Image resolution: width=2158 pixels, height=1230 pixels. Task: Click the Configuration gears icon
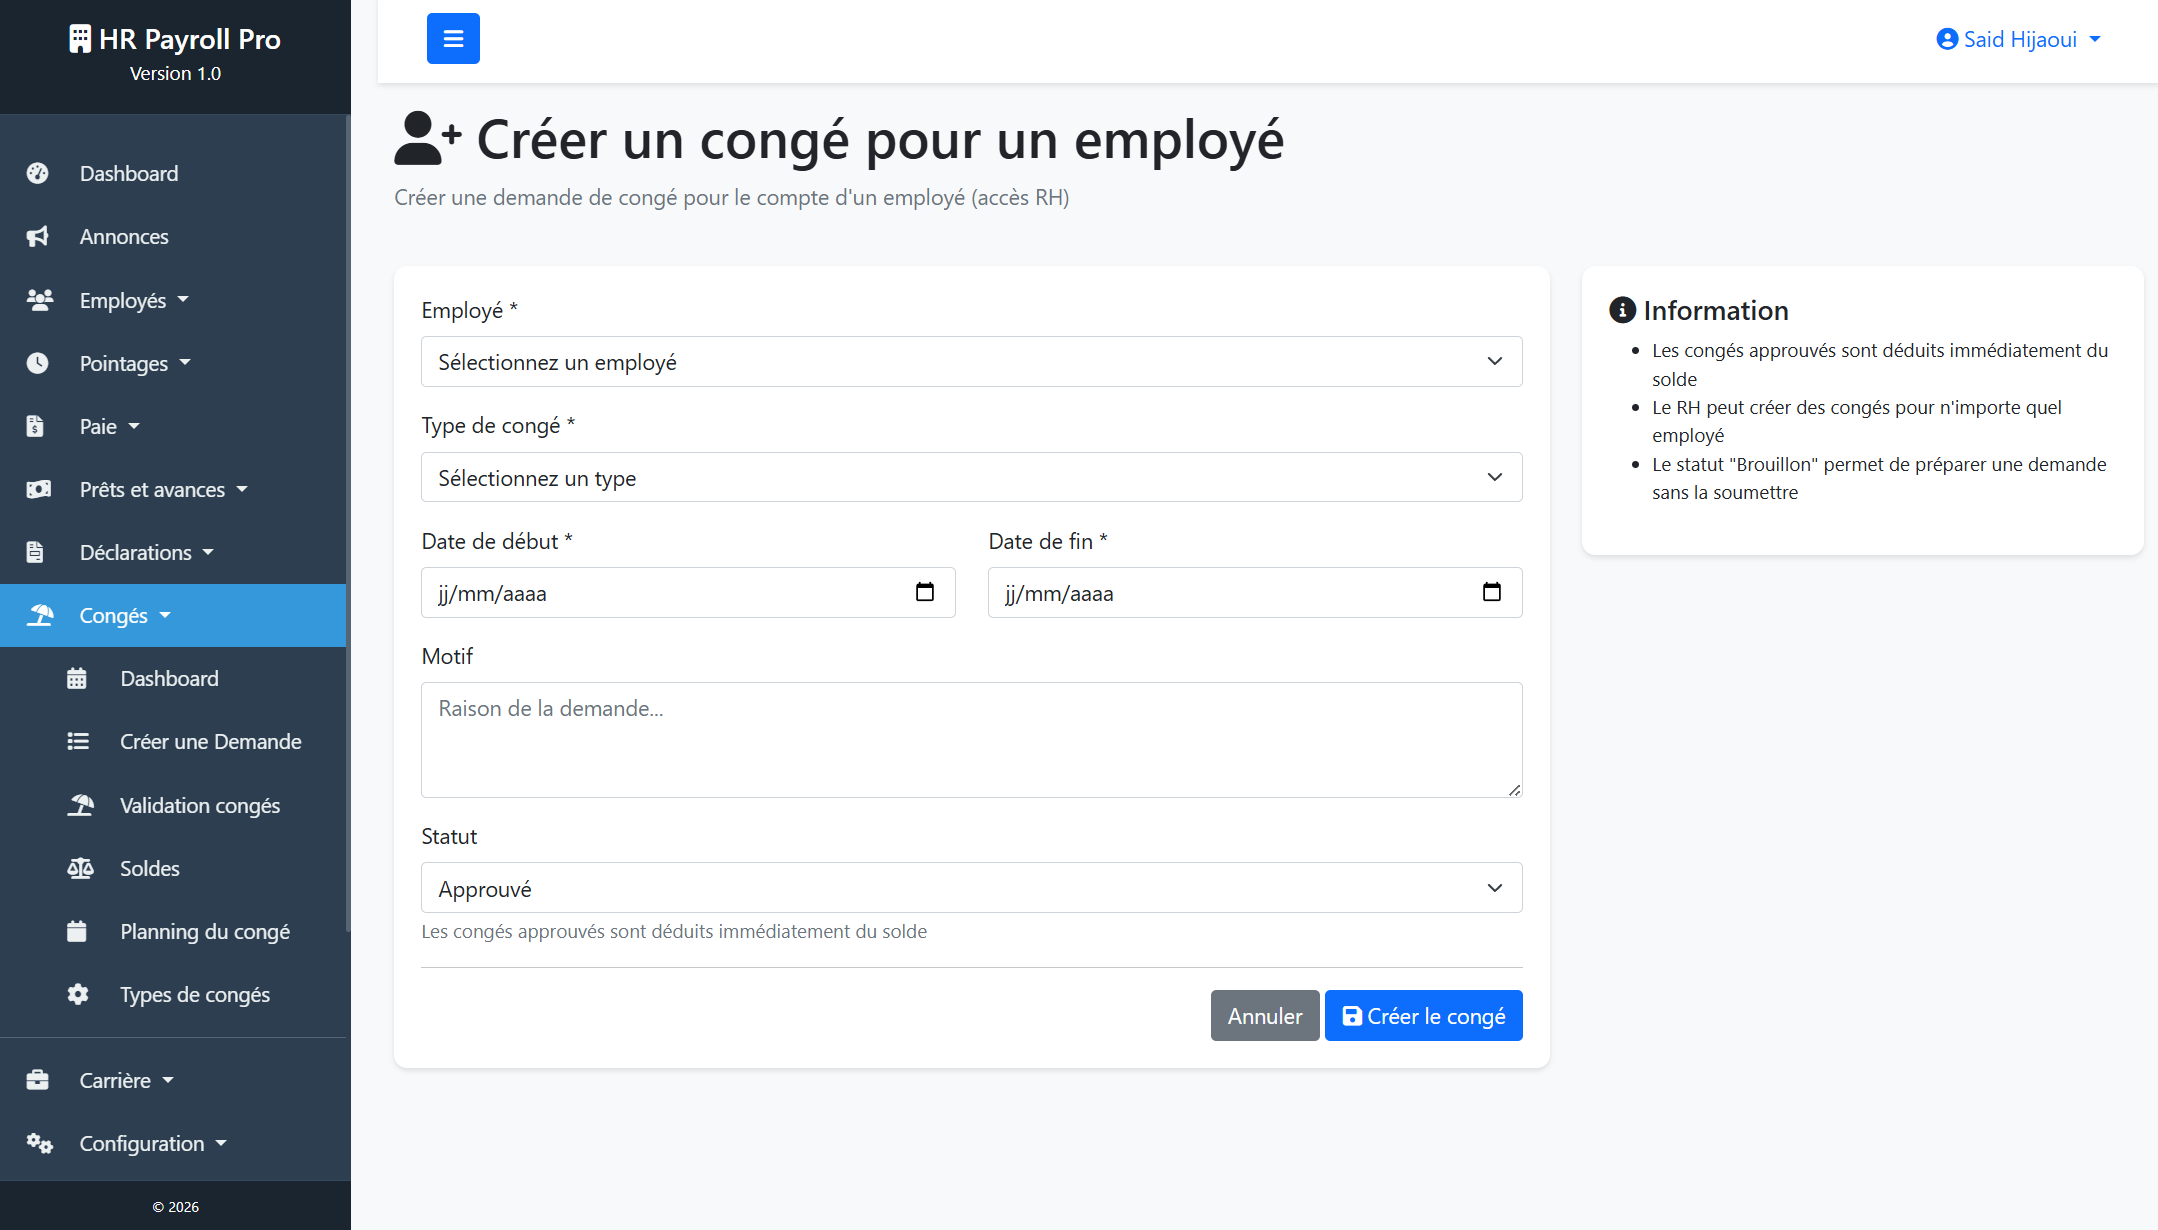coord(40,1143)
